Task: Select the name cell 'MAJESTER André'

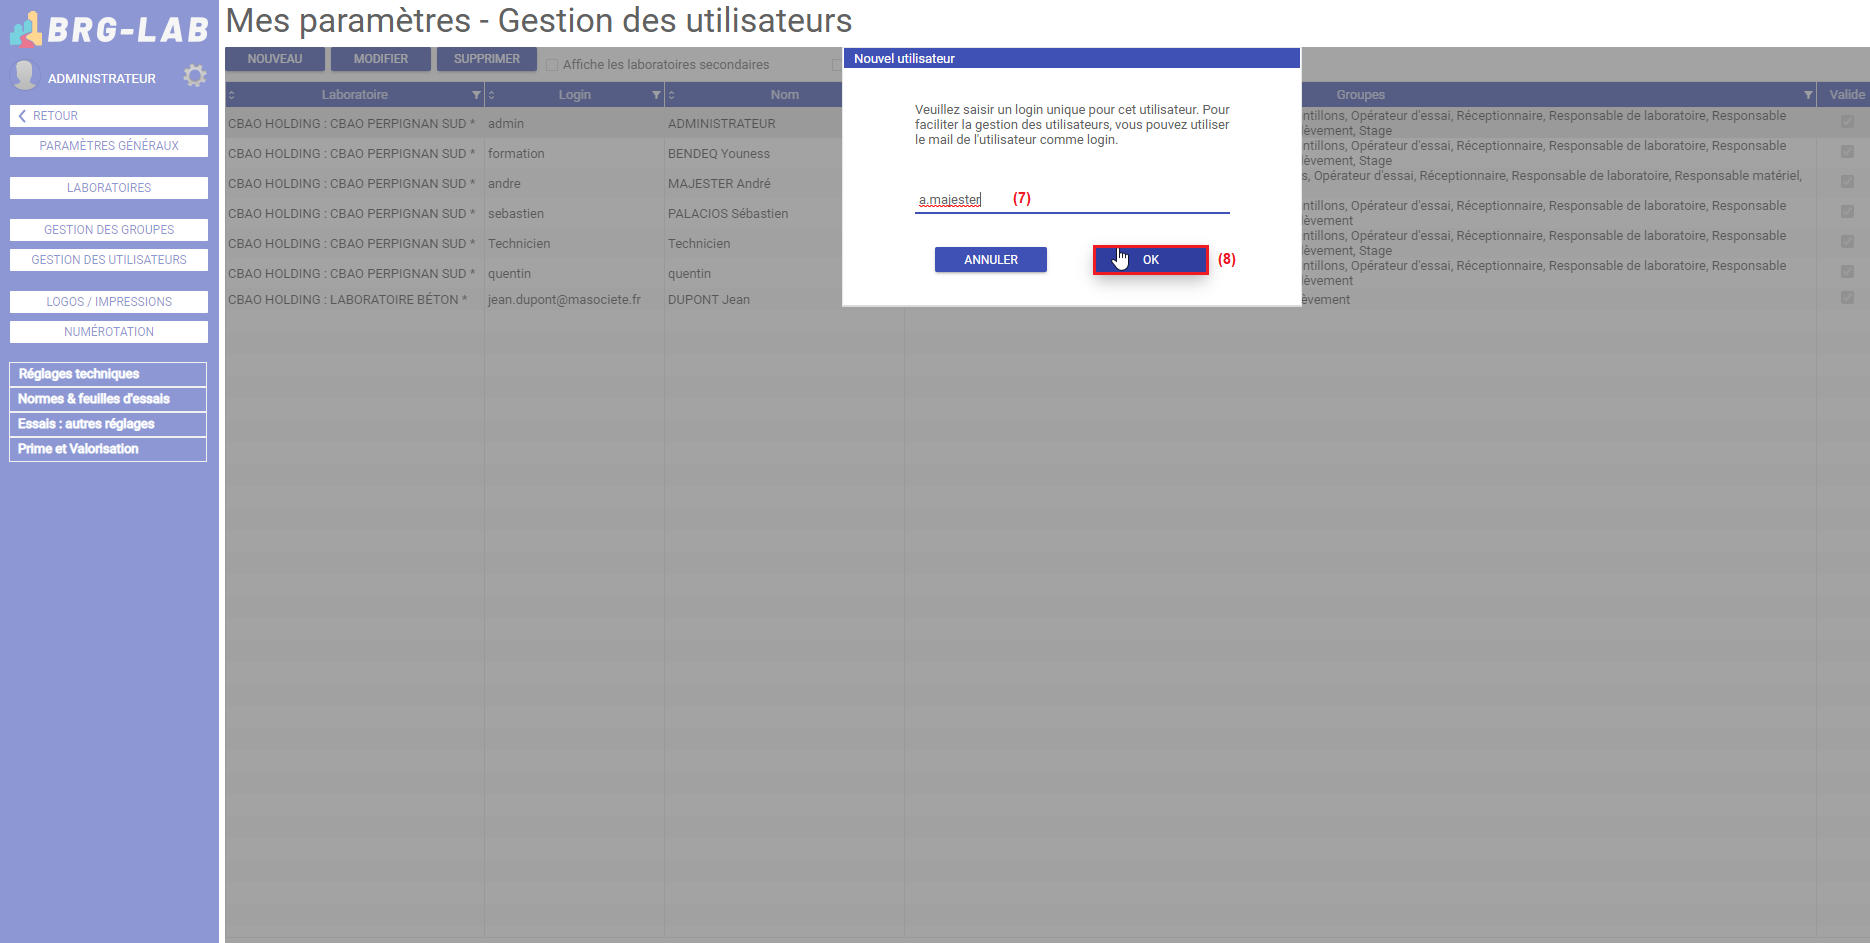Action: click(x=719, y=184)
